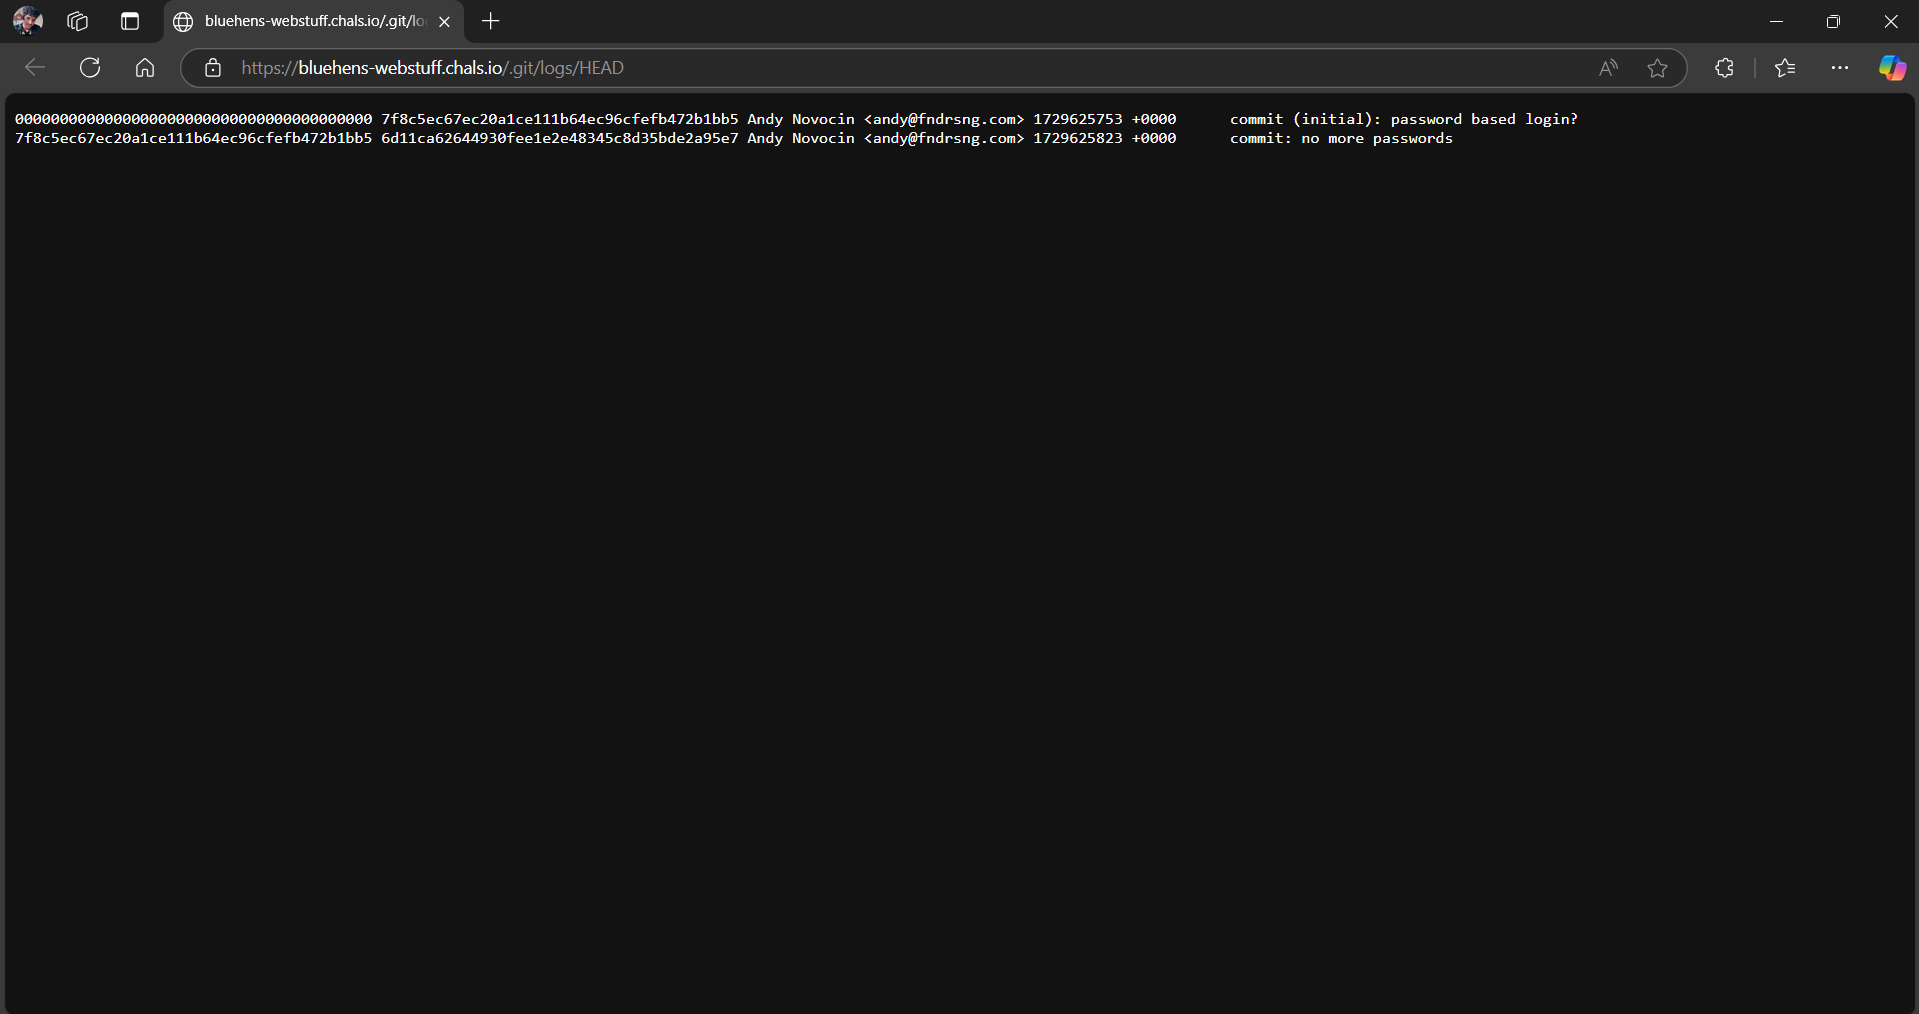This screenshot has height=1014, width=1919.
Task: Click 'commit (initial): password based login?' text
Action: tap(1404, 119)
